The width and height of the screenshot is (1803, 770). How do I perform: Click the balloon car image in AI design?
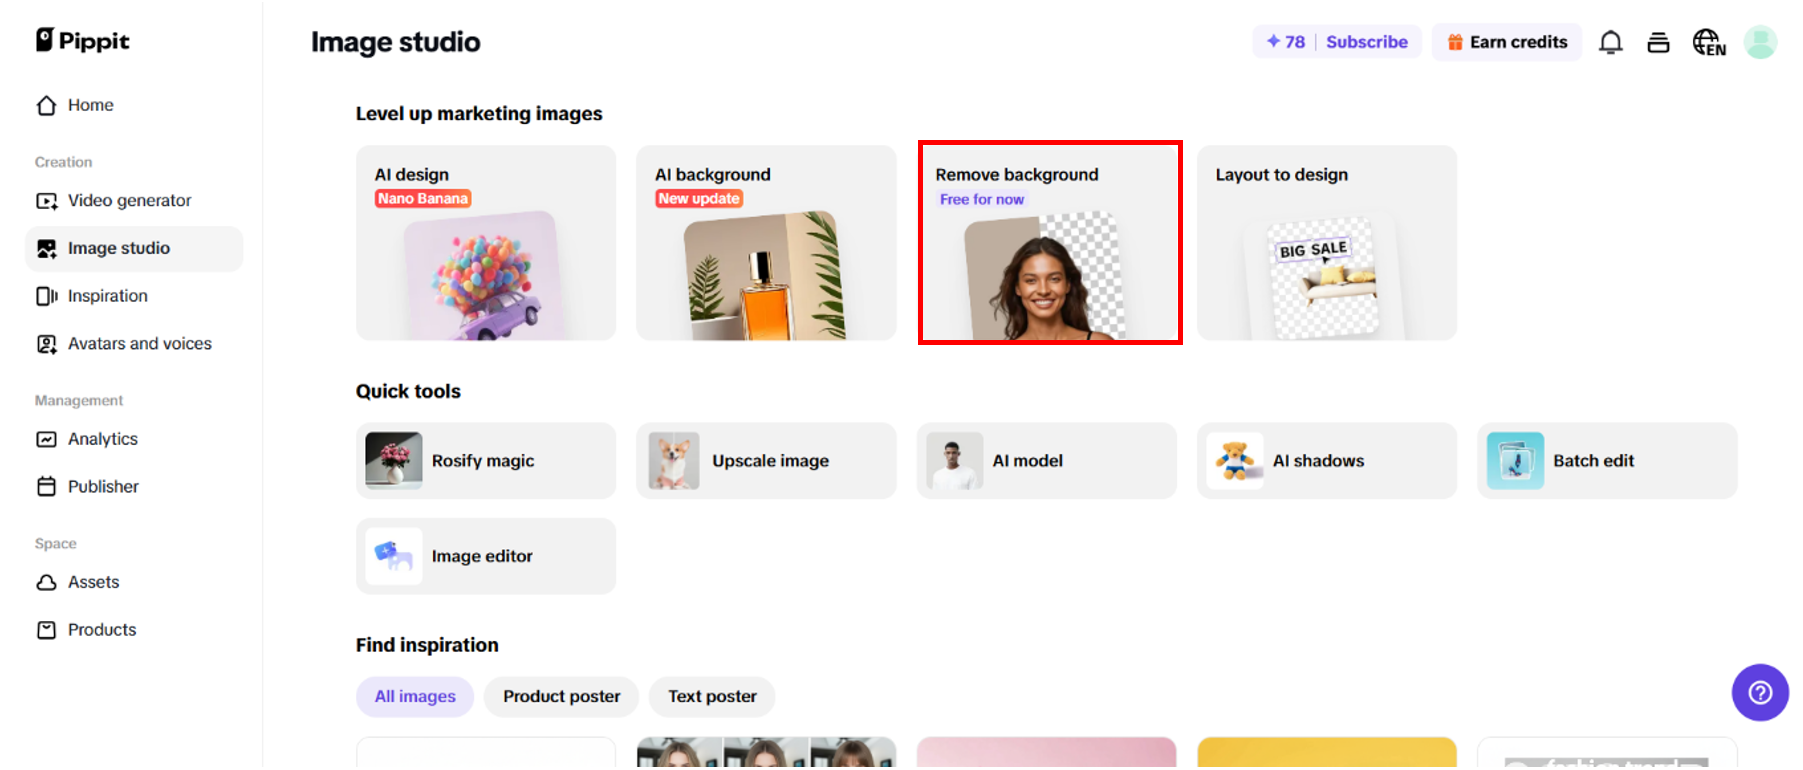click(x=486, y=277)
